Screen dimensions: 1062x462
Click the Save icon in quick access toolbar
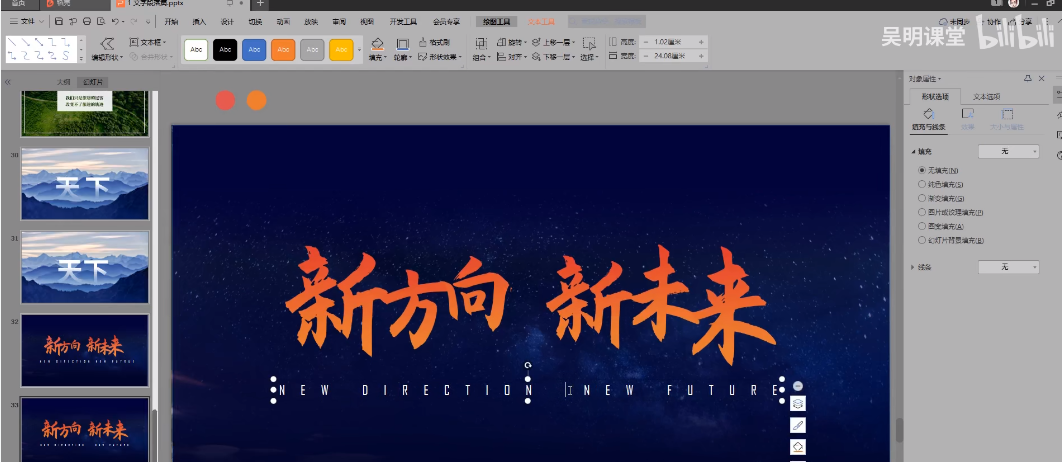click(59, 22)
